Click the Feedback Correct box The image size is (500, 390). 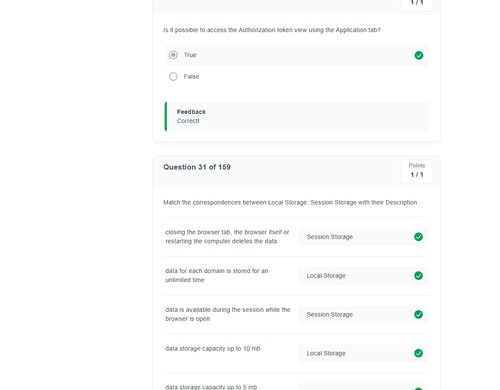(x=296, y=116)
